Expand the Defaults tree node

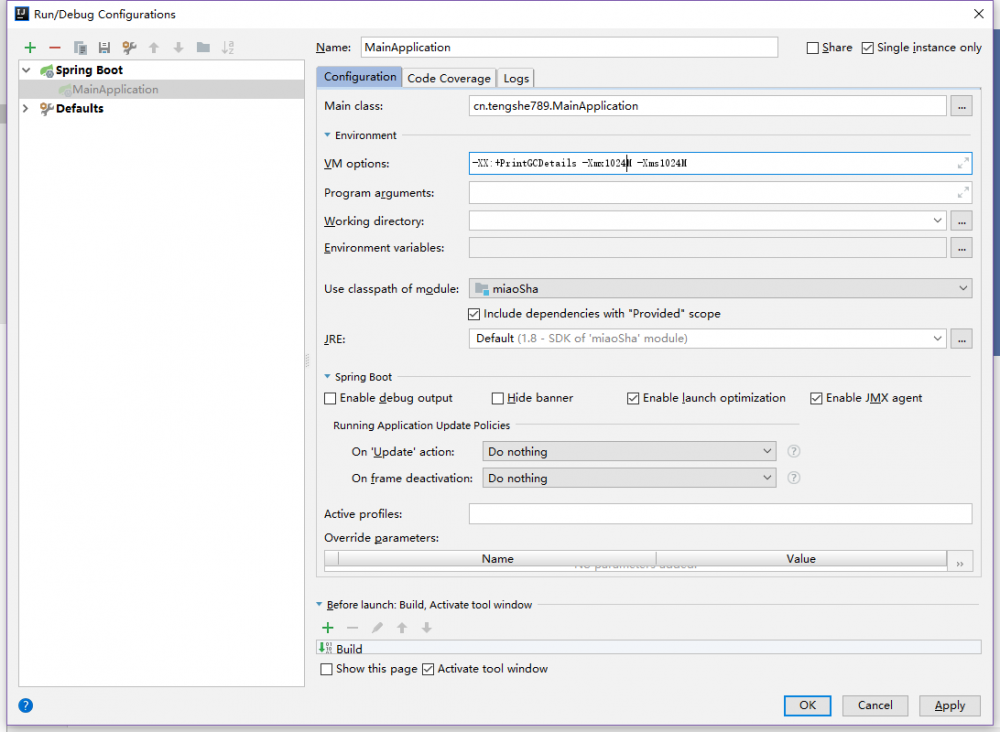coord(26,109)
